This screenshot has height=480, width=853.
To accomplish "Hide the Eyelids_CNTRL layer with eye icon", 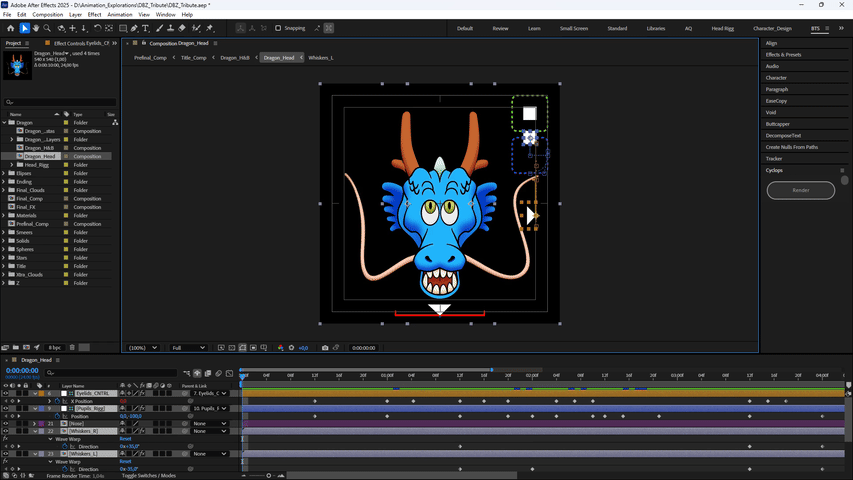I will [5, 393].
